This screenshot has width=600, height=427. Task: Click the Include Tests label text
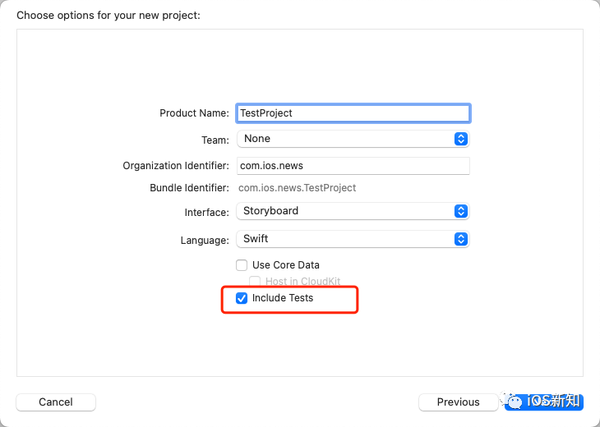tap(282, 298)
